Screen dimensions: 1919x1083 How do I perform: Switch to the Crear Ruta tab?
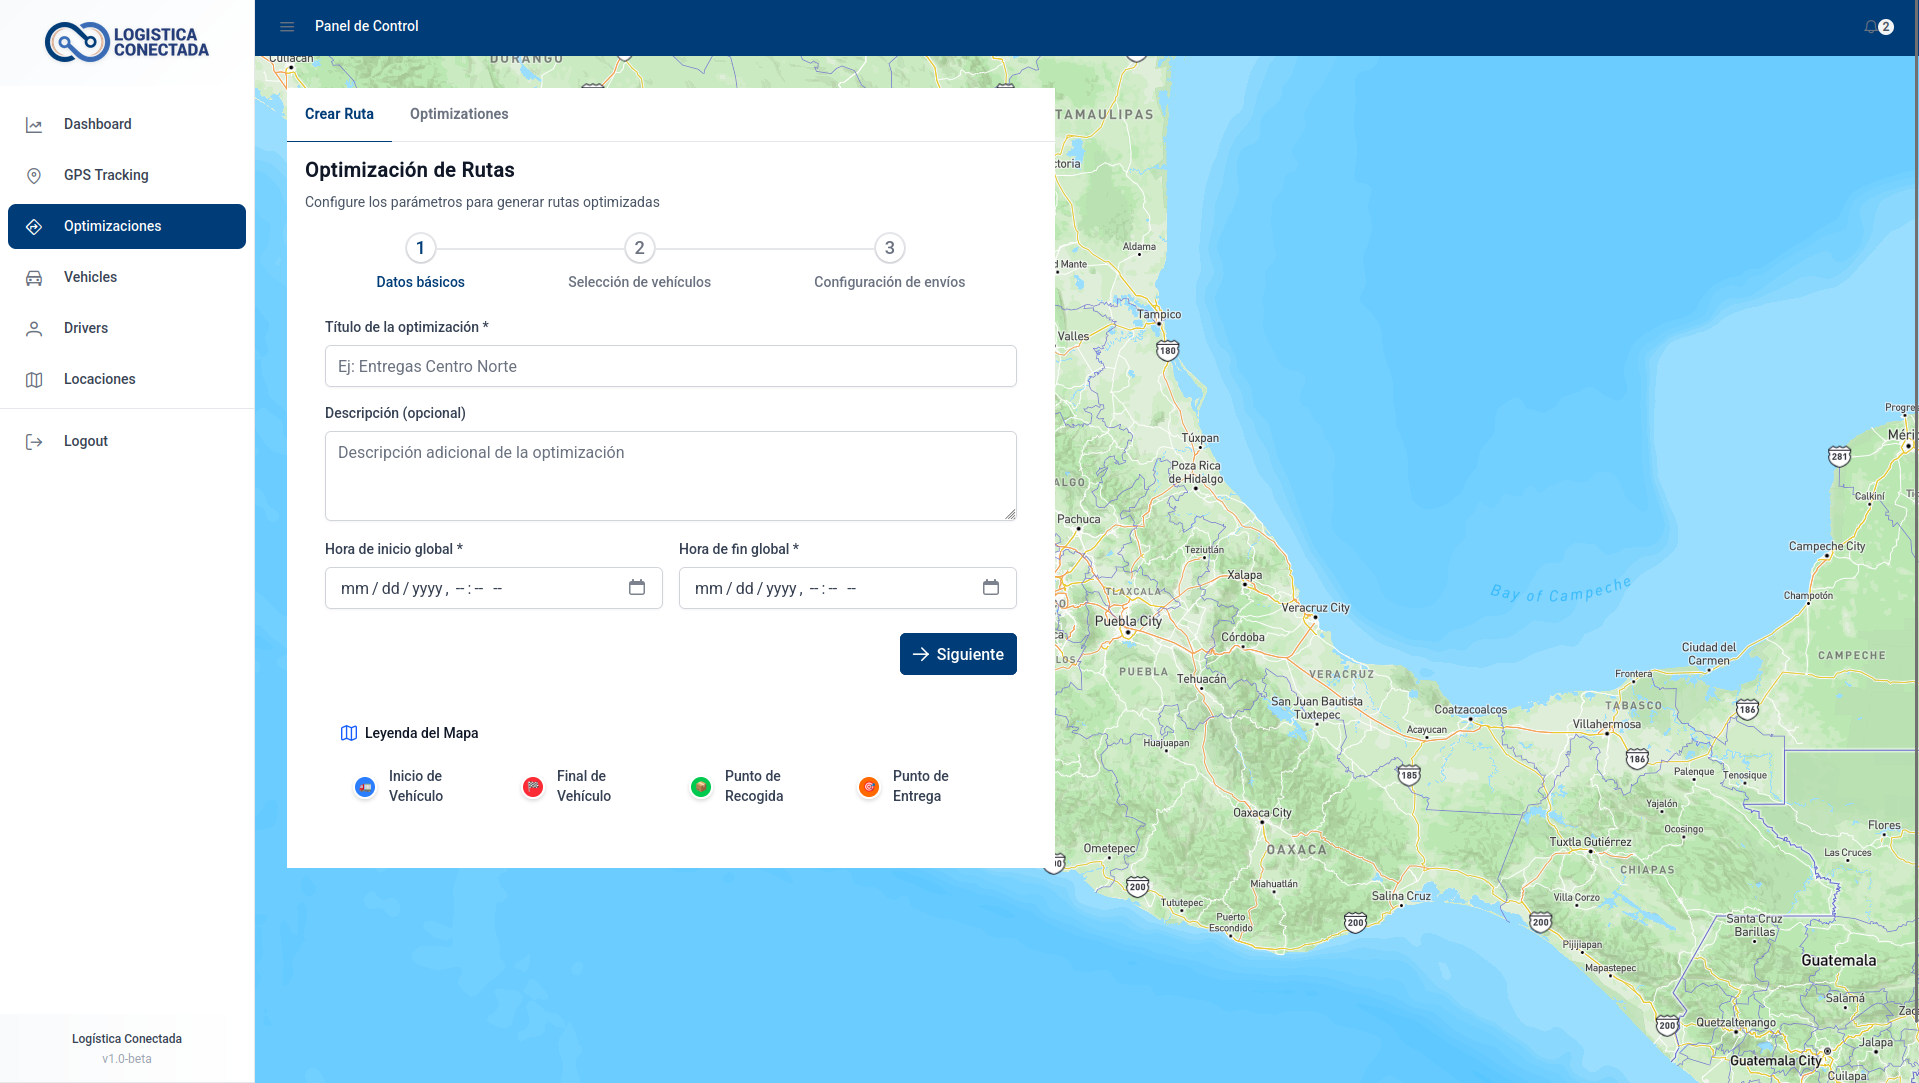[x=339, y=114]
